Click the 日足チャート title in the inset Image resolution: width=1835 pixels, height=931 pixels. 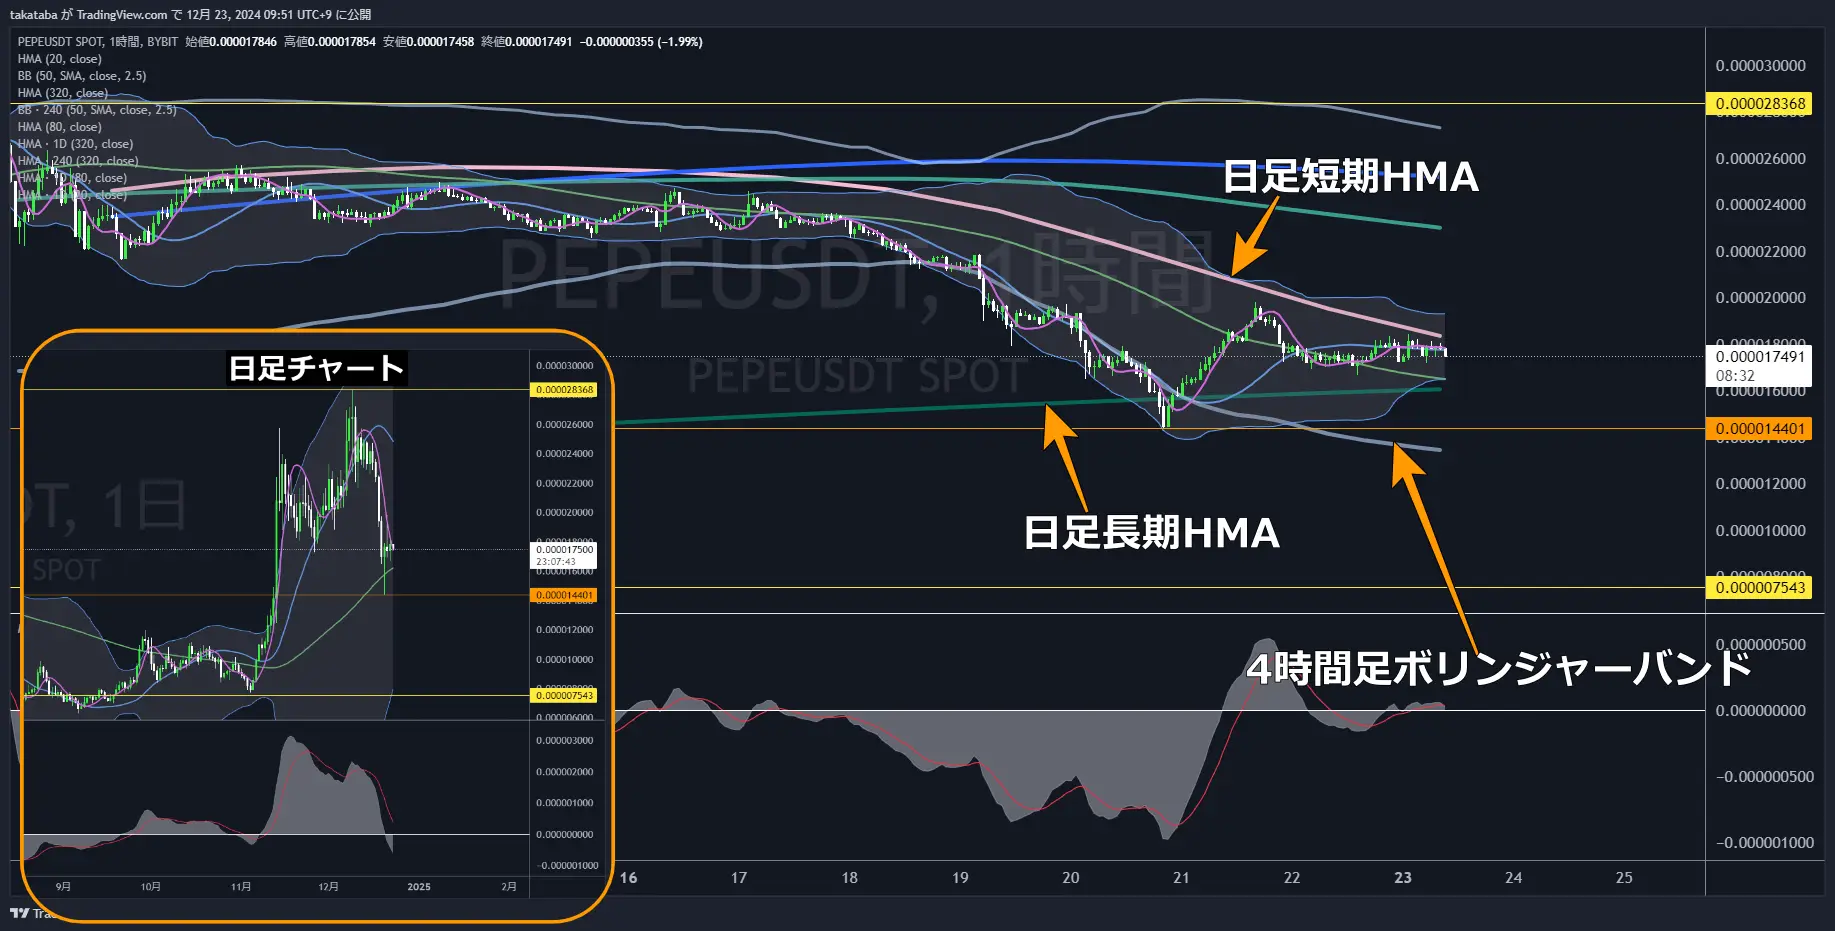316,368
